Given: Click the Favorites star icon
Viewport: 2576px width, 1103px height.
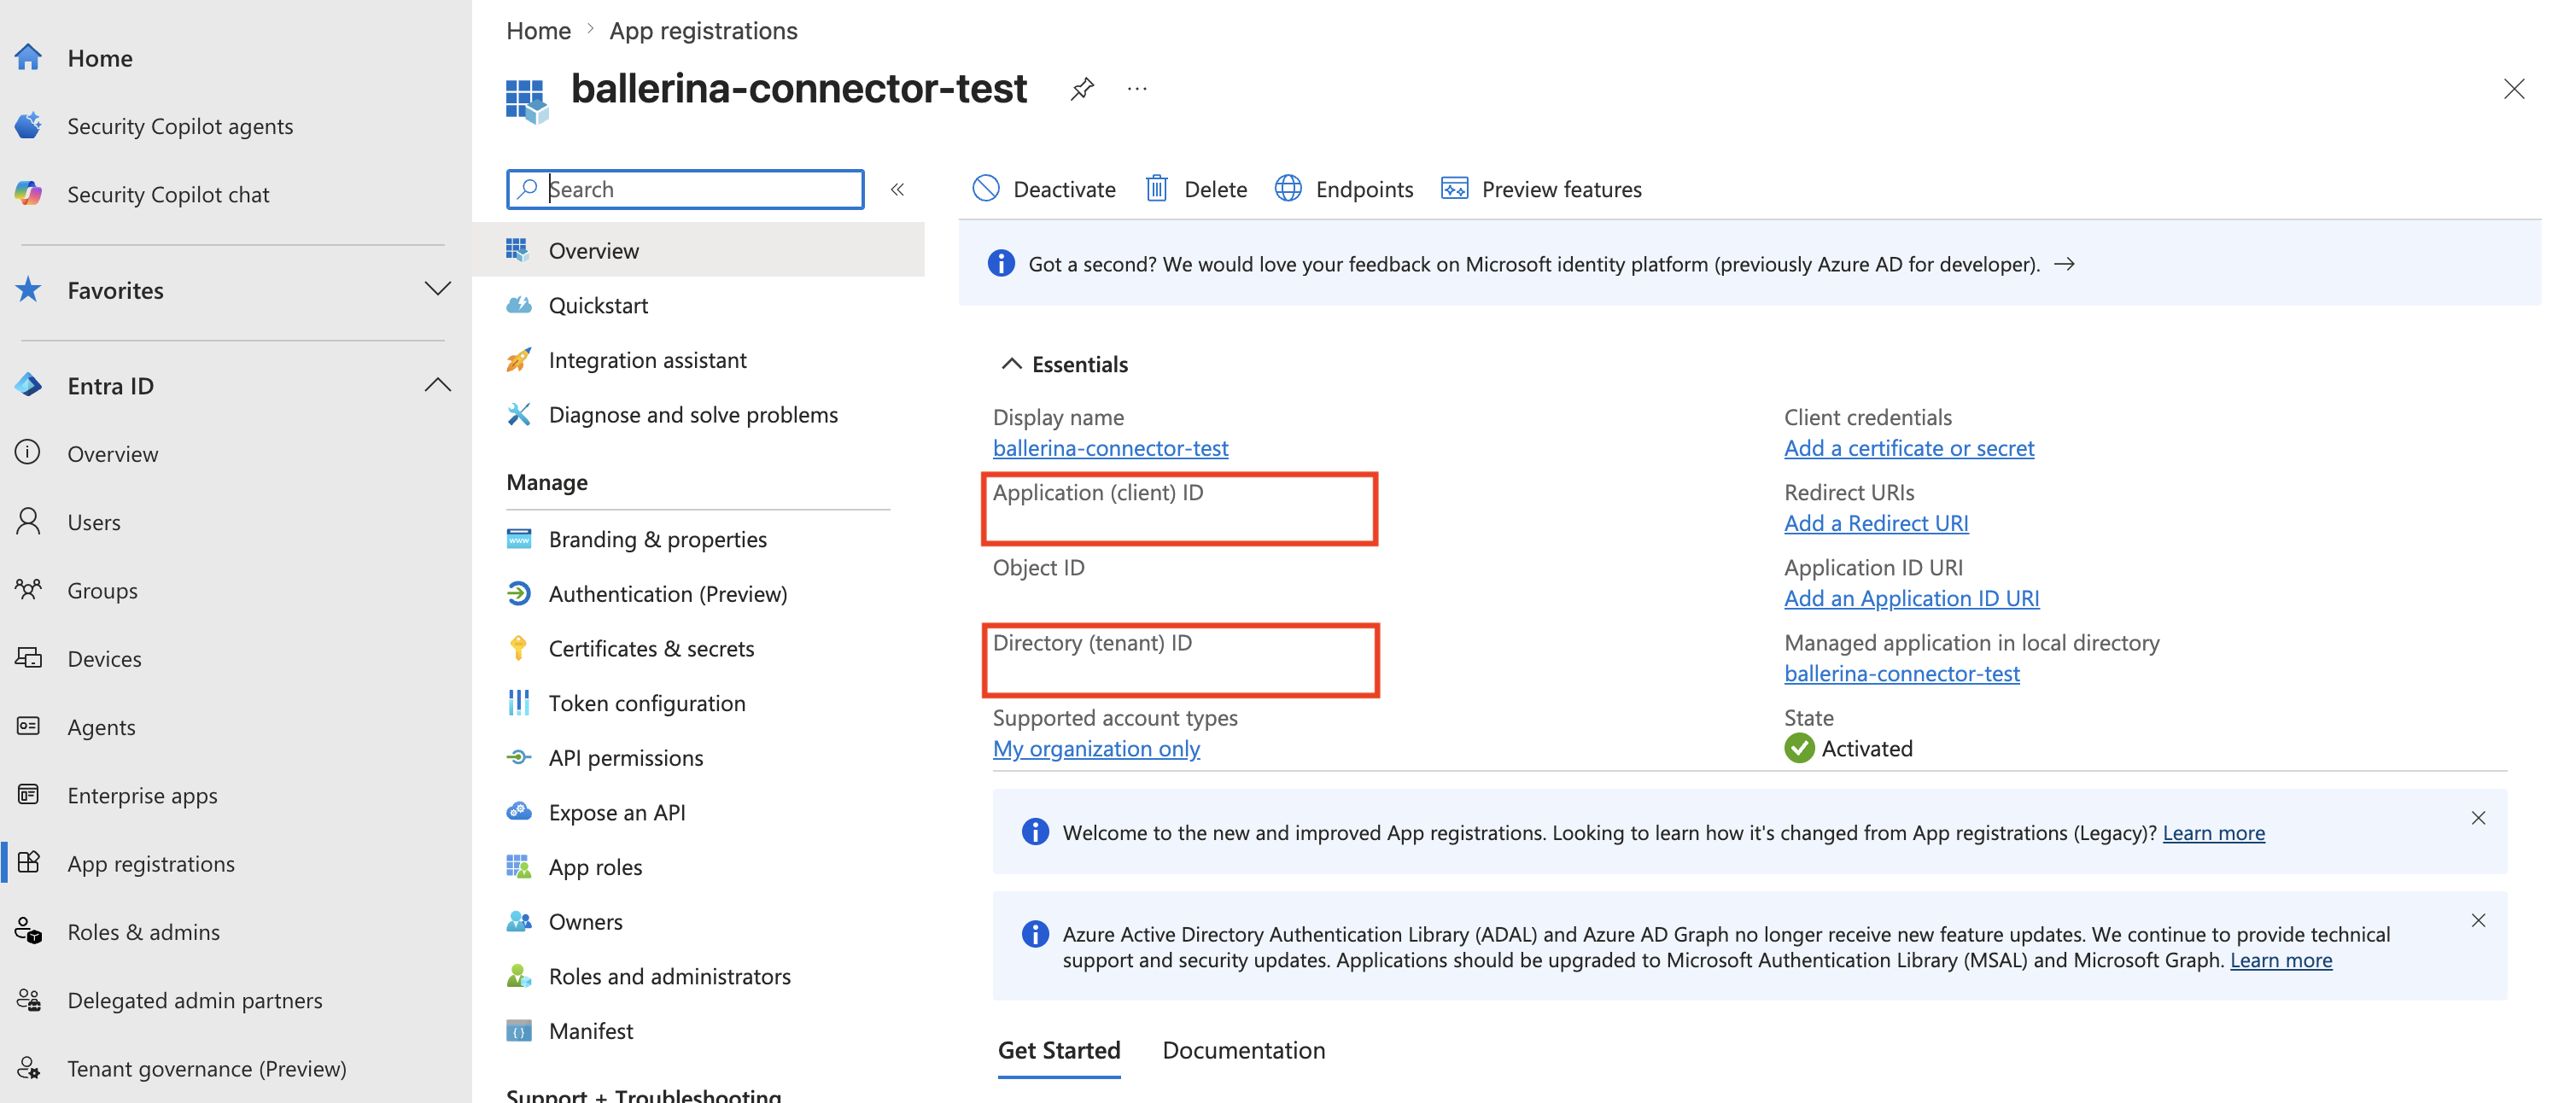Looking at the screenshot, I should [29, 290].
